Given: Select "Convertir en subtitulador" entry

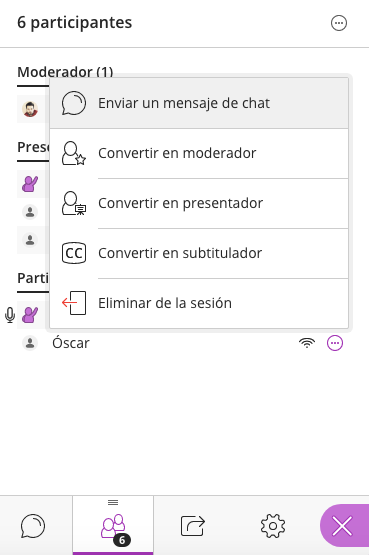Looking at the screenshot, I should pos(199,253).
